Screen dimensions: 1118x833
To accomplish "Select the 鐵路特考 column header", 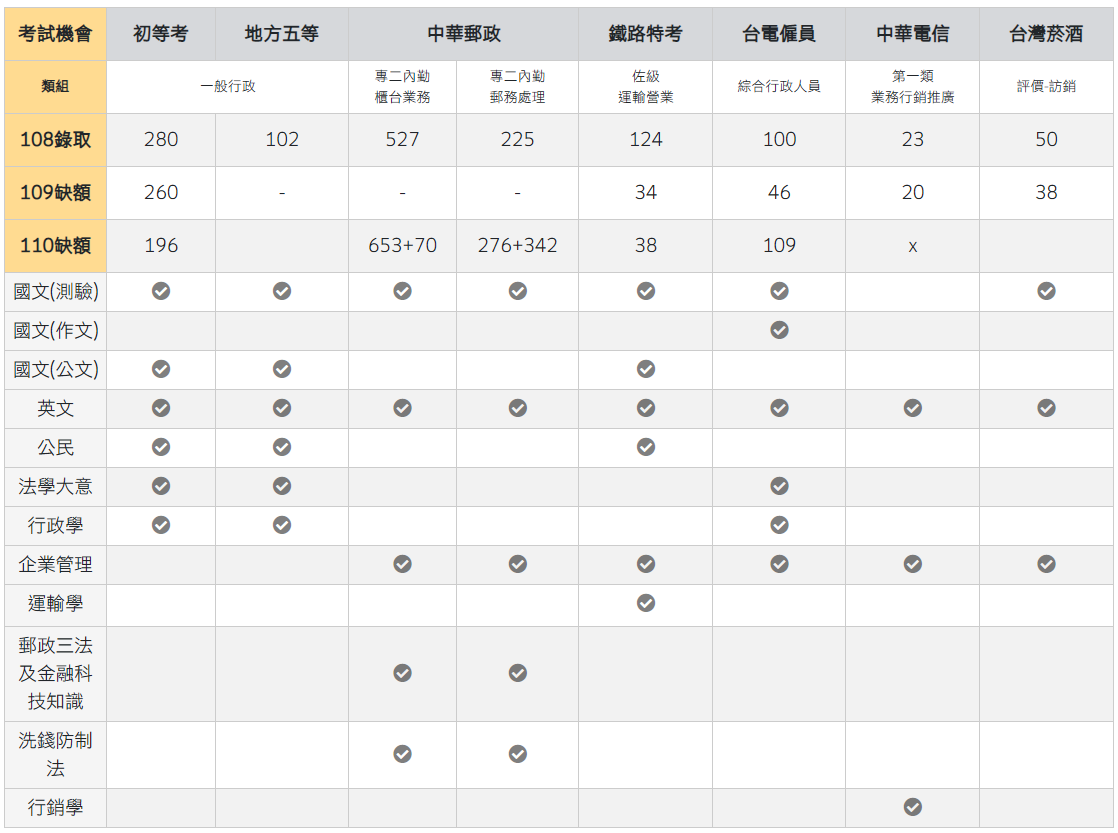I will (x=646, y=34).
